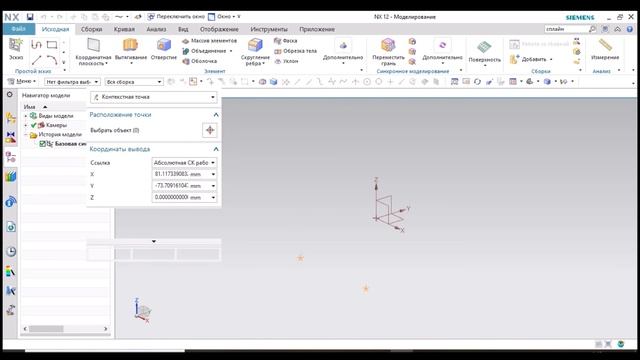Click the Поверхность surface icon
Viewport: 640px width, 360px height.
pyautogui.click(x=484, y=47)
